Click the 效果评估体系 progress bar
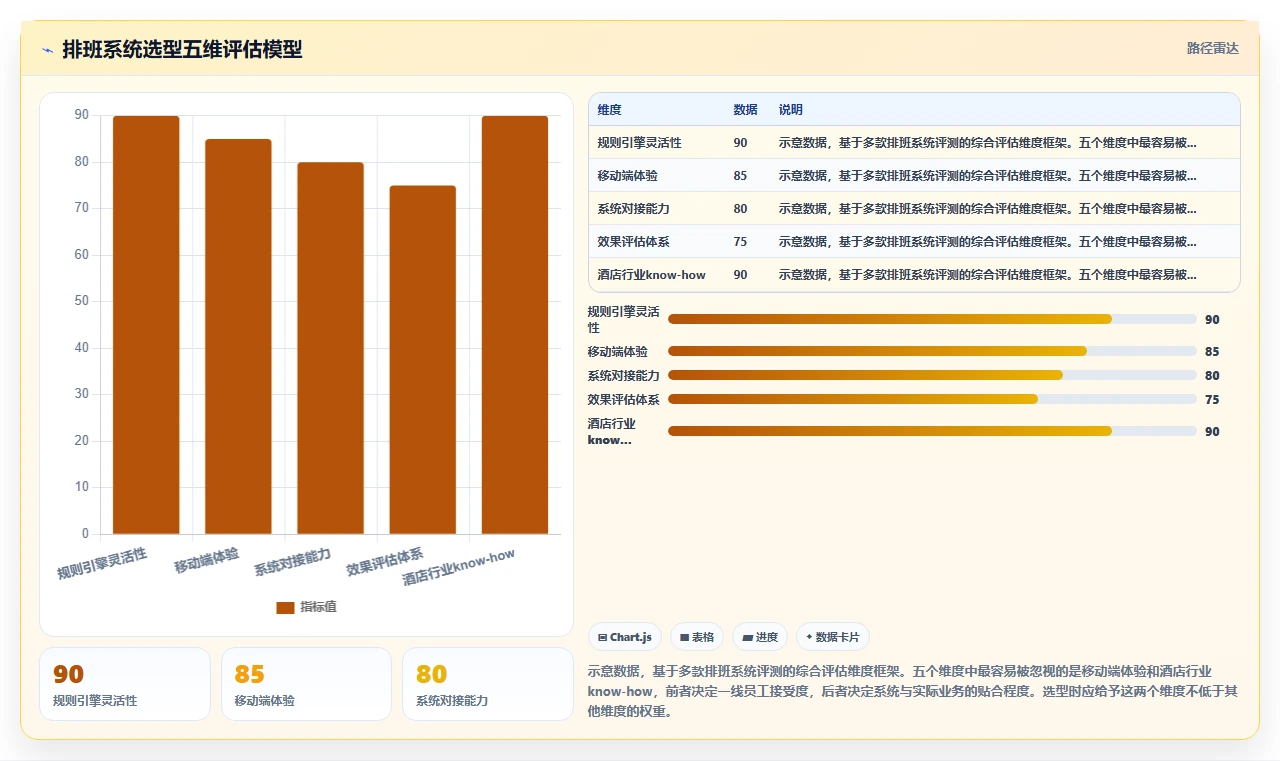This screenshot has height=761, width=1280. pyautogui.click(x=932, y=399)
